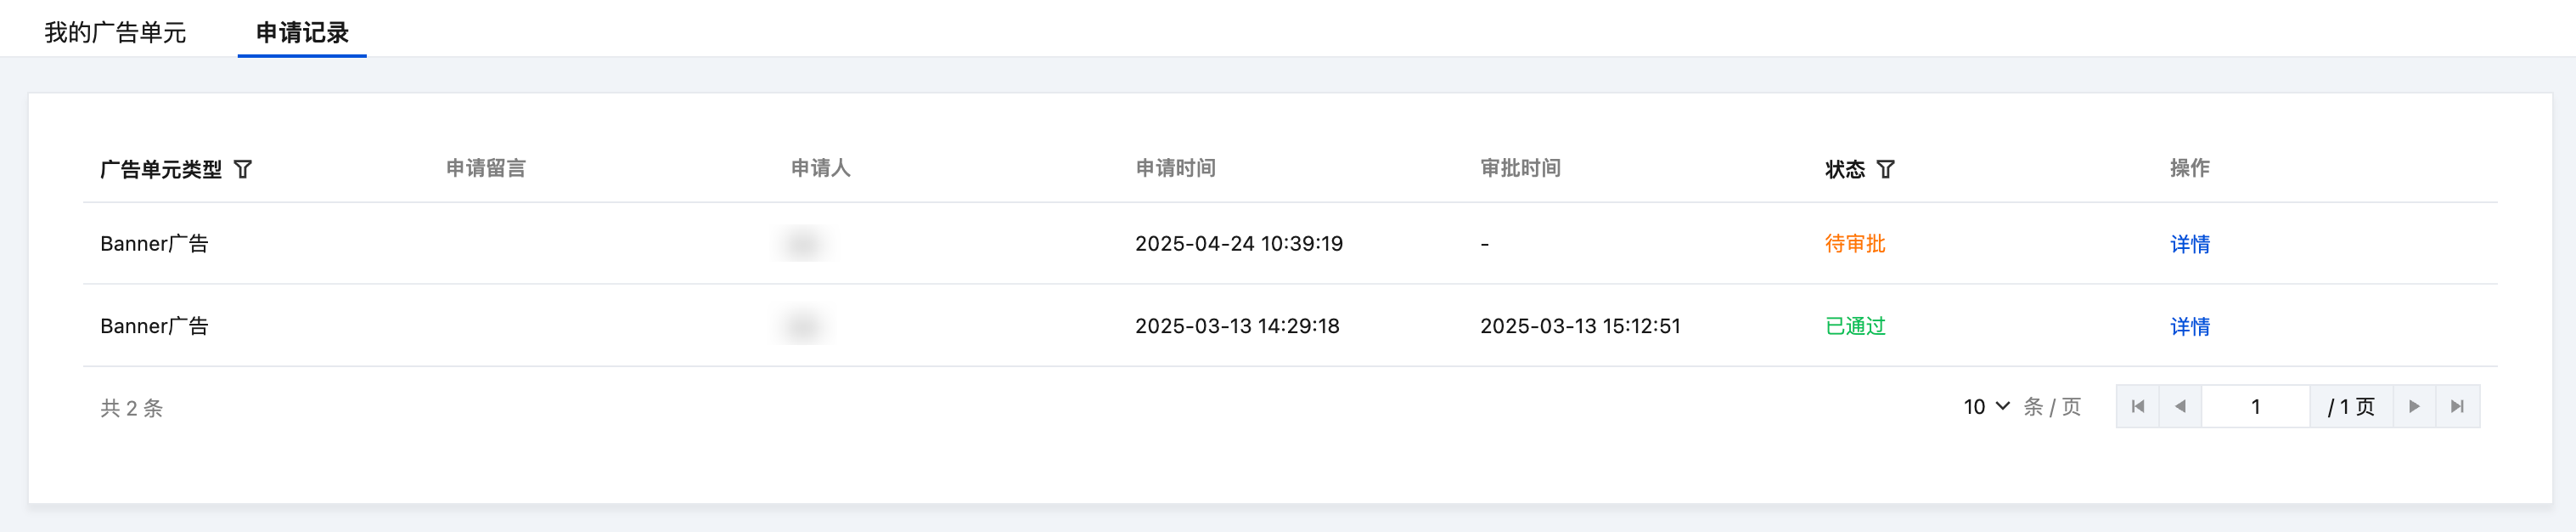Jump to the first page of results
The width and height of the screenshot is (2576, 532).
pyautogui.click(x=2138, y=406)
